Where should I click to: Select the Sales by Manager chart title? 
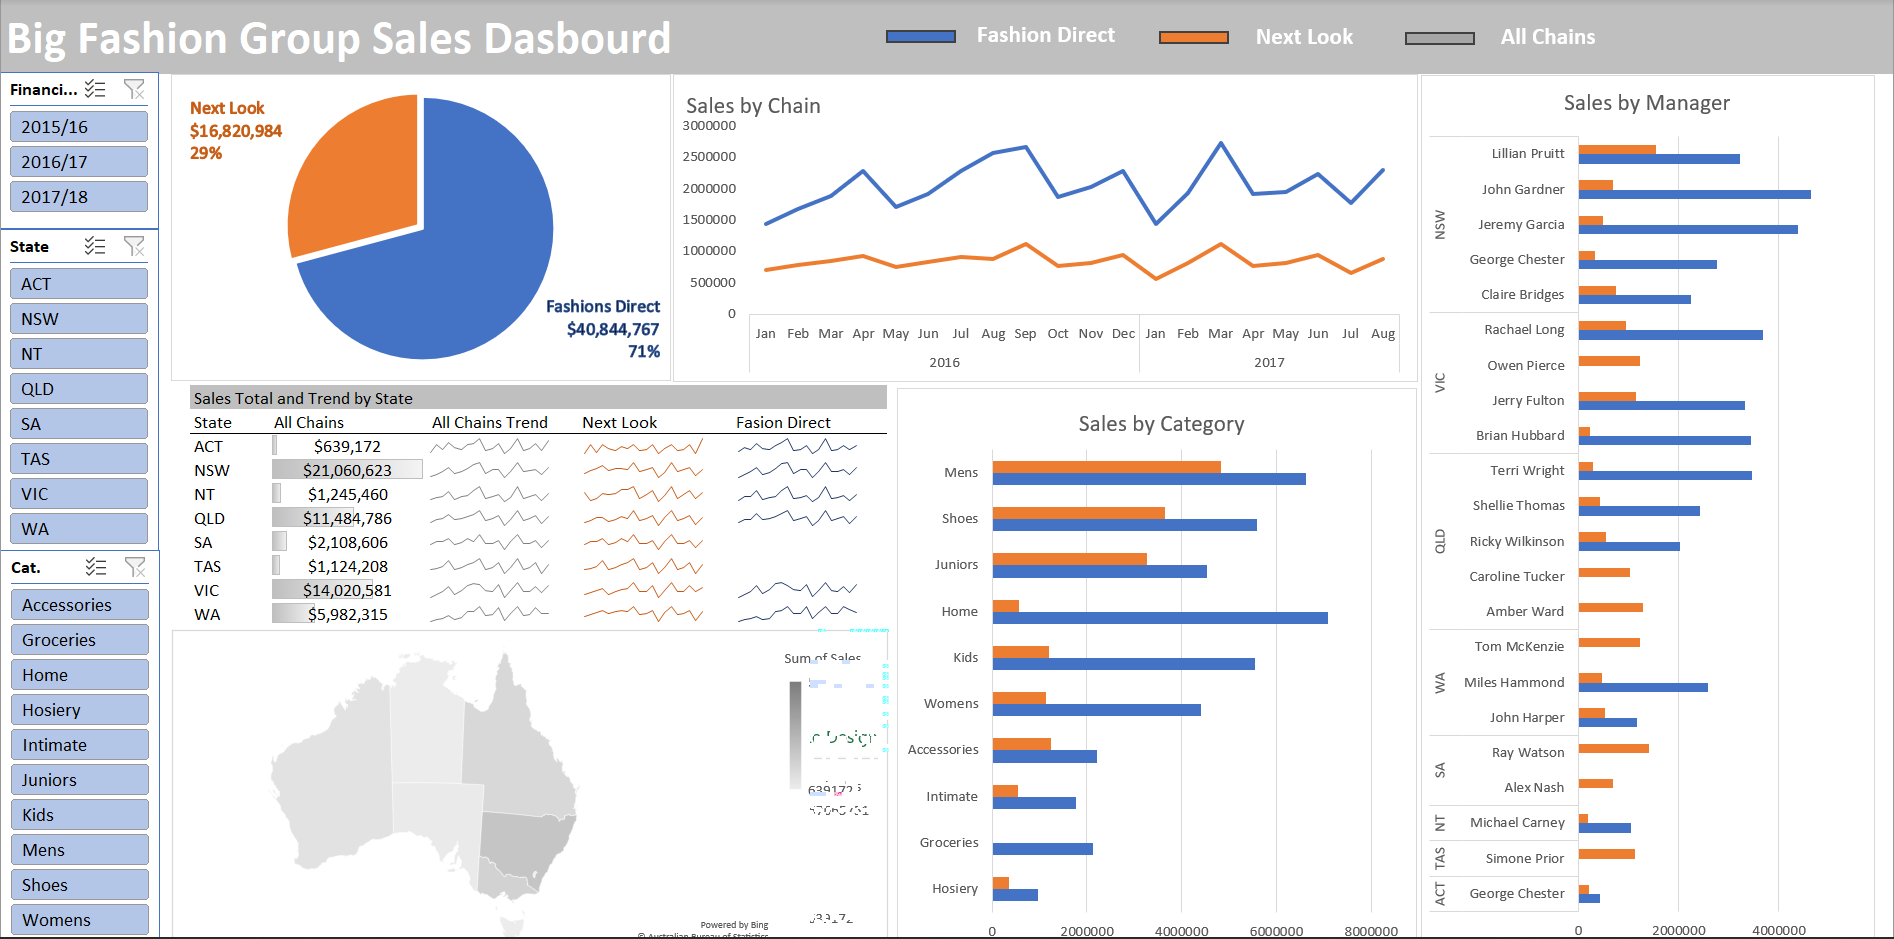(1646, 103)
